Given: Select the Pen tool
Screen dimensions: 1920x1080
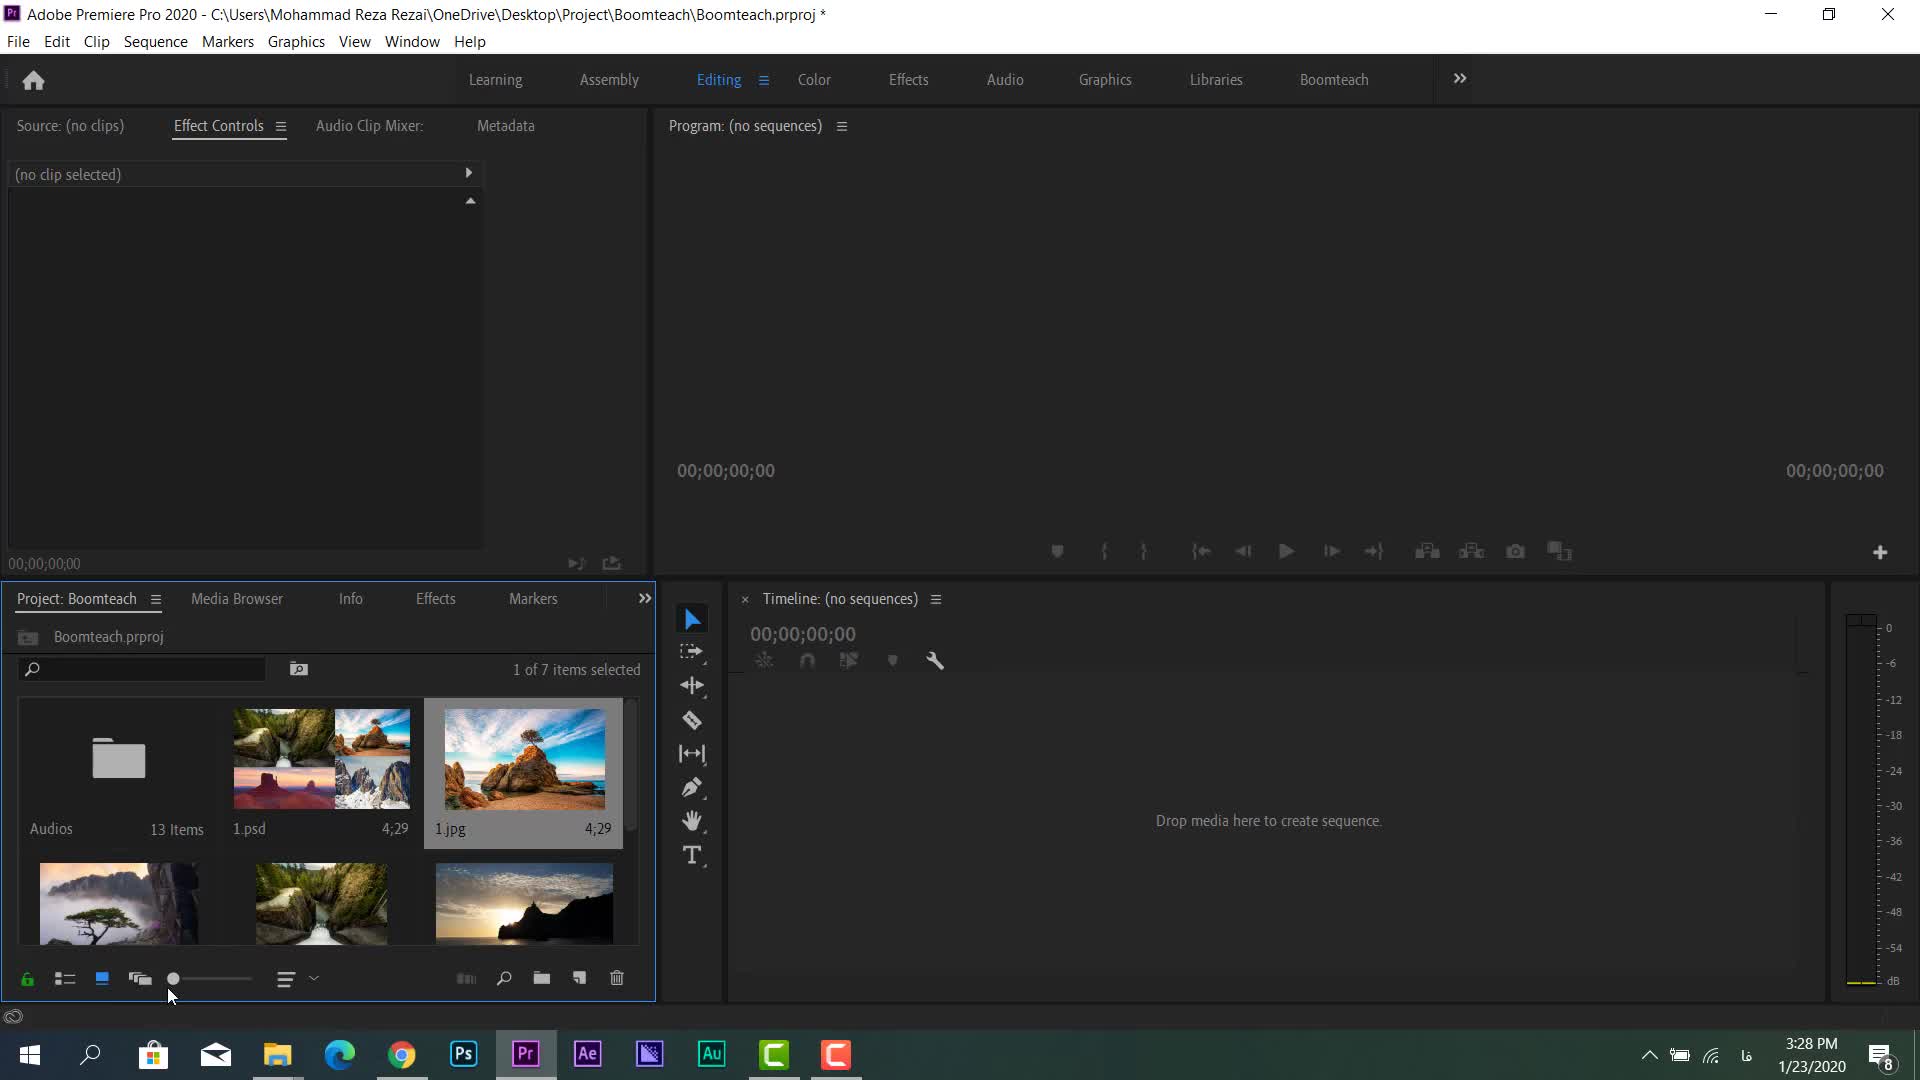Looking at the screenshot, I should (x=691, y=788).
